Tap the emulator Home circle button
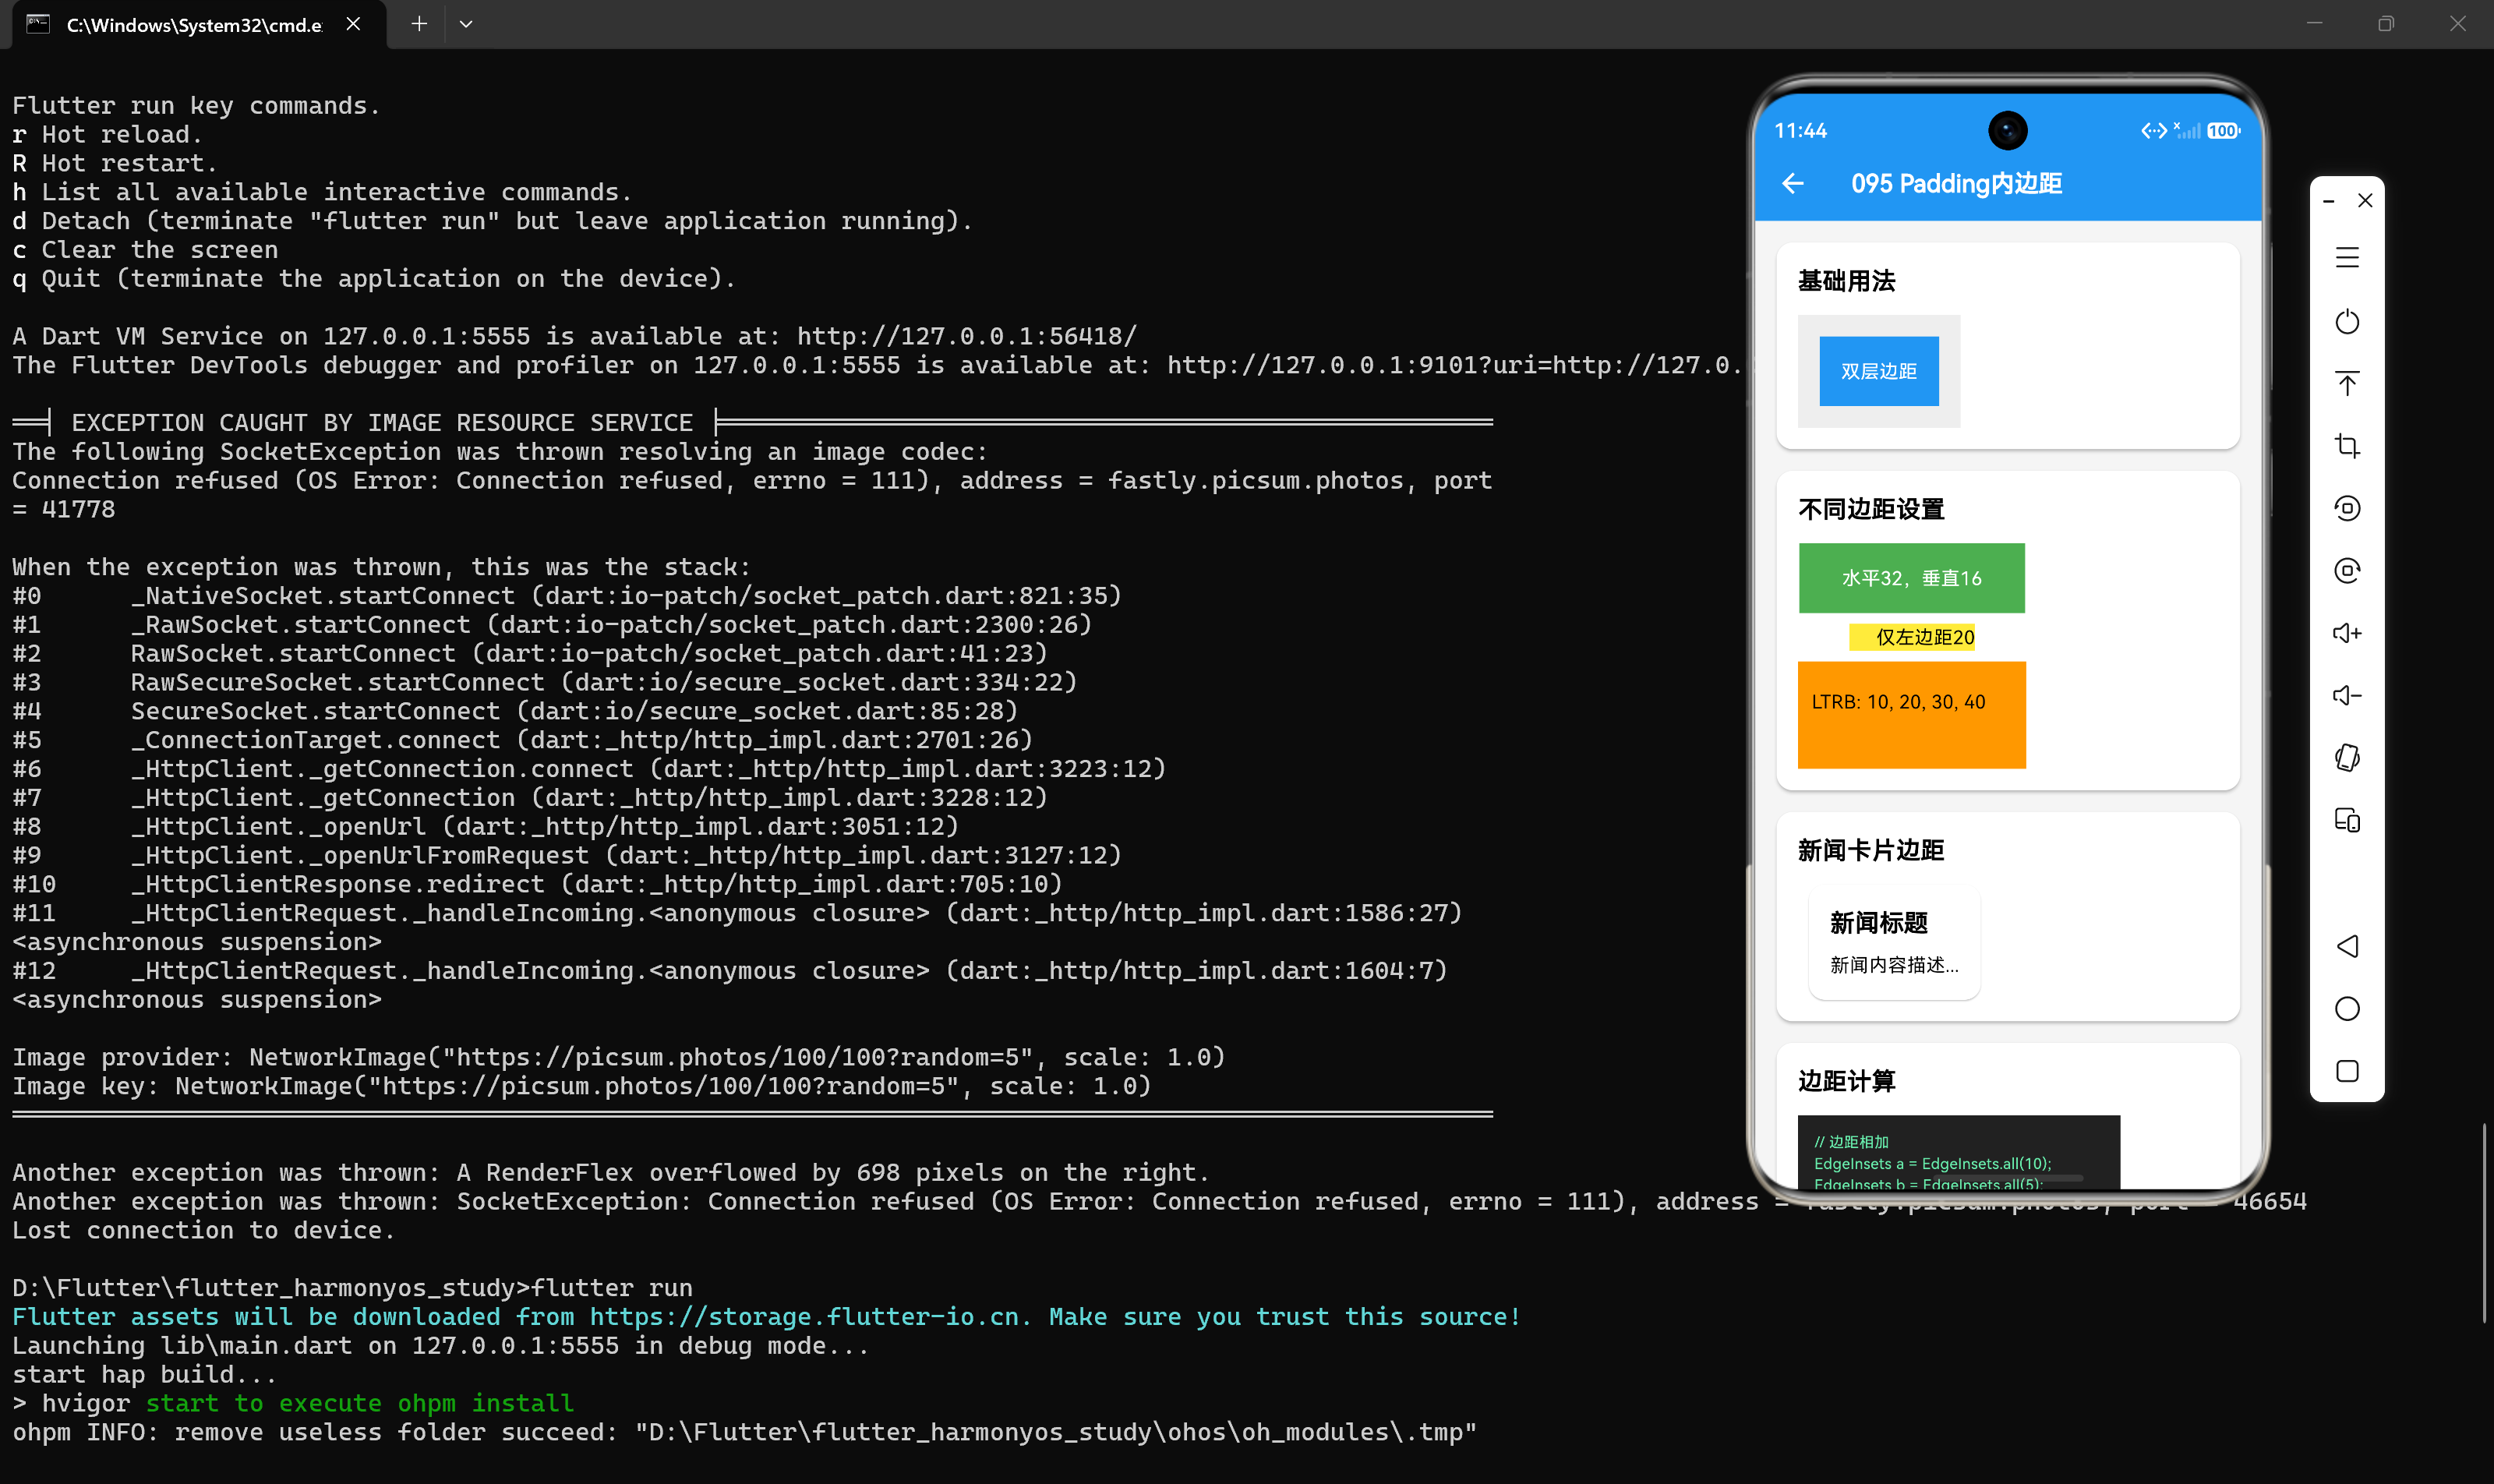The height and width of the screenshot is (1484, 2494). pos(2347,1009)
